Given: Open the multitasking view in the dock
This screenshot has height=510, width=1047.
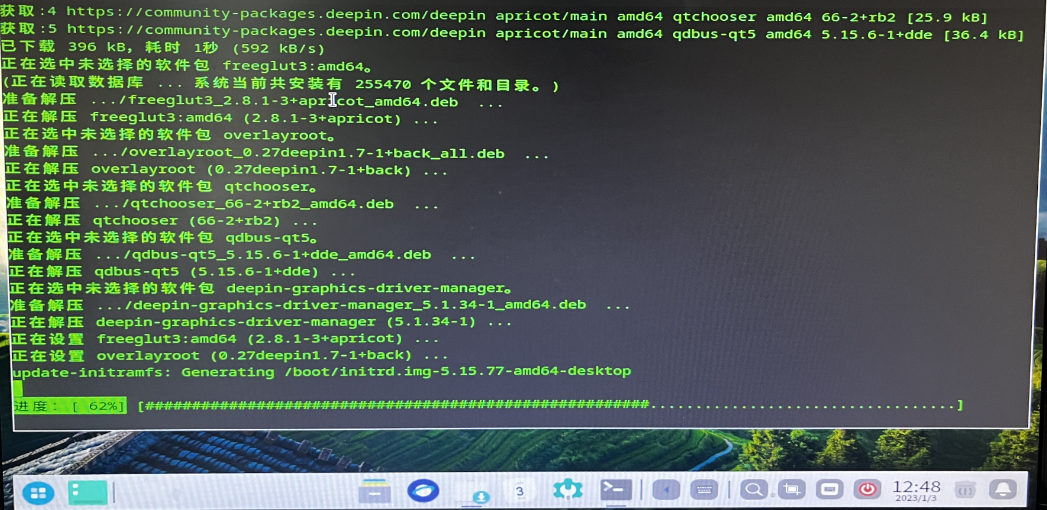Looking at the screenshot, I should point(87,492).
